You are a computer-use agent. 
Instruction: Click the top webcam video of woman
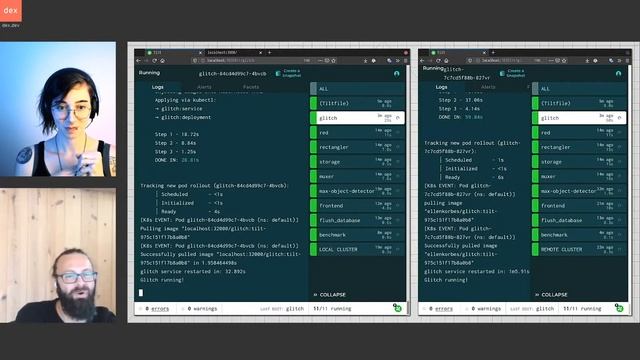(x=58, y=109)
